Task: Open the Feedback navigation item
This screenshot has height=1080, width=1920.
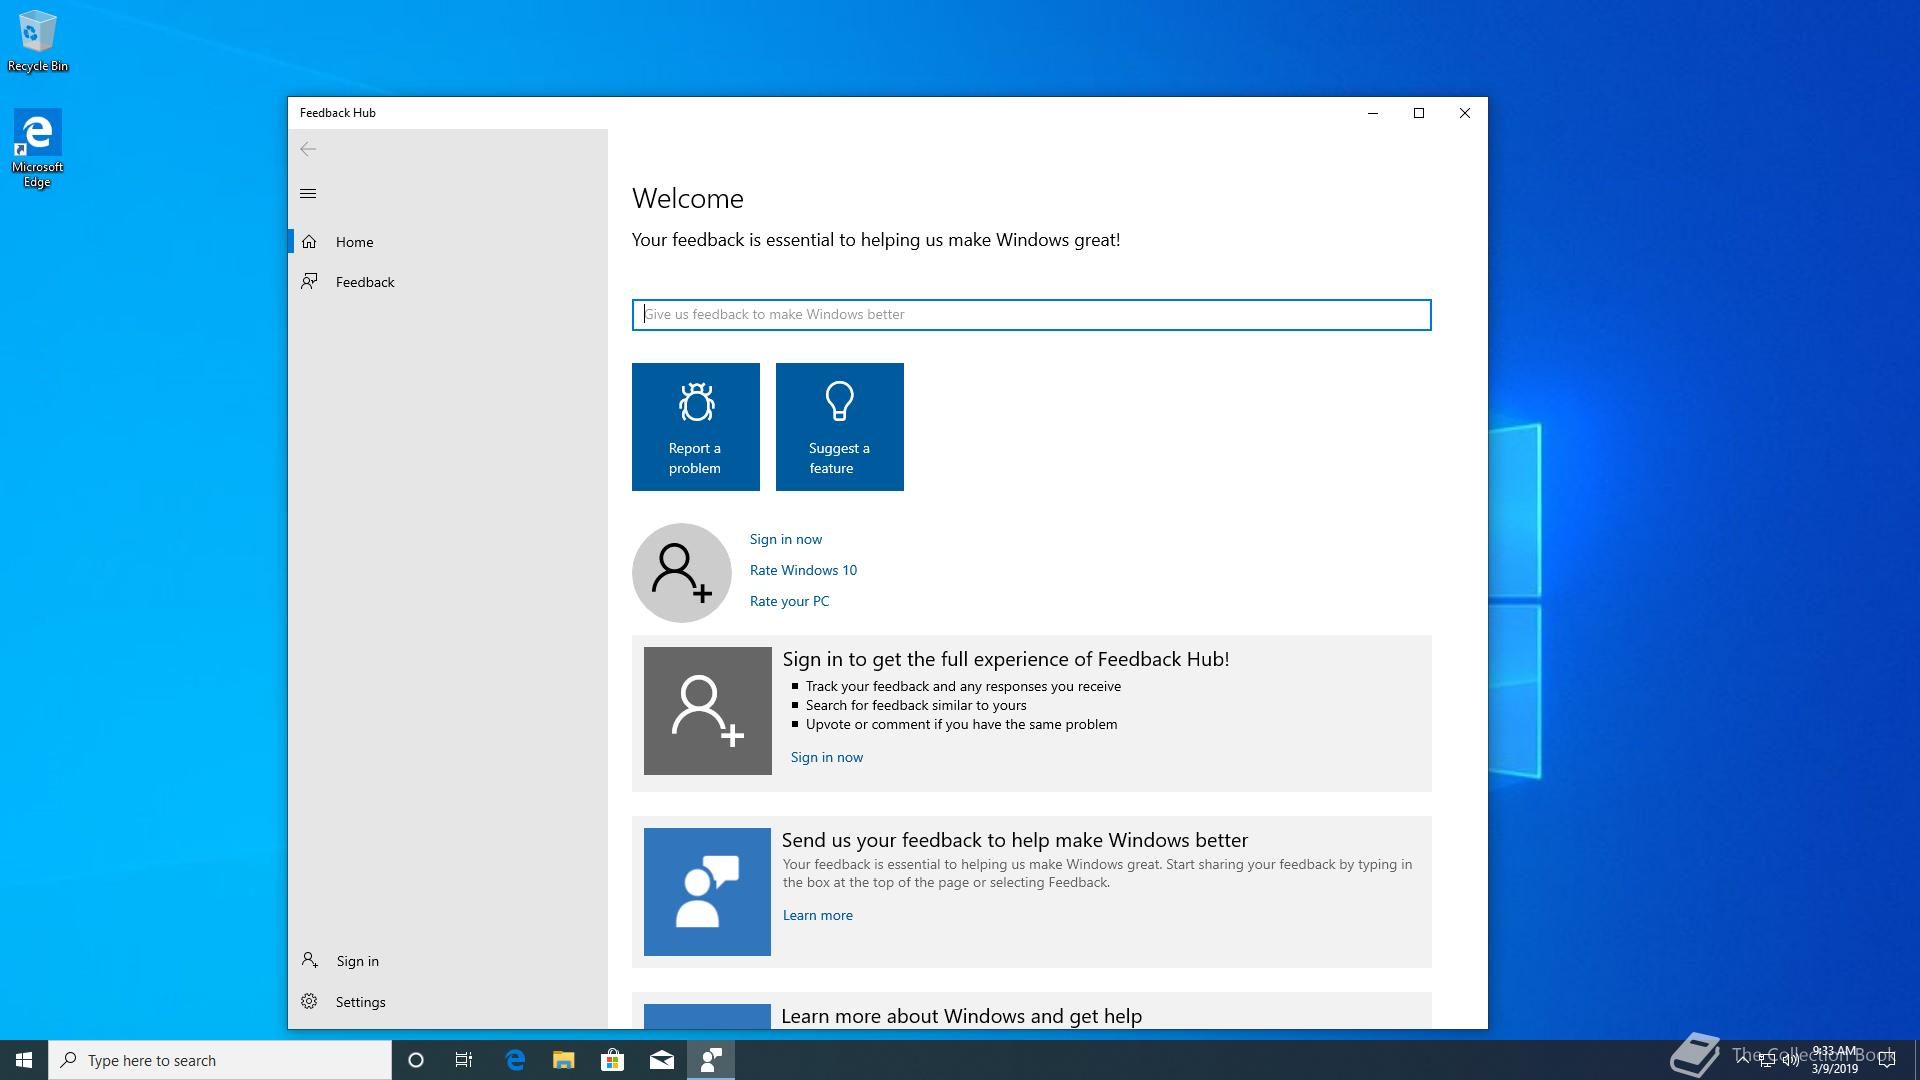Action: pos(448,282)
